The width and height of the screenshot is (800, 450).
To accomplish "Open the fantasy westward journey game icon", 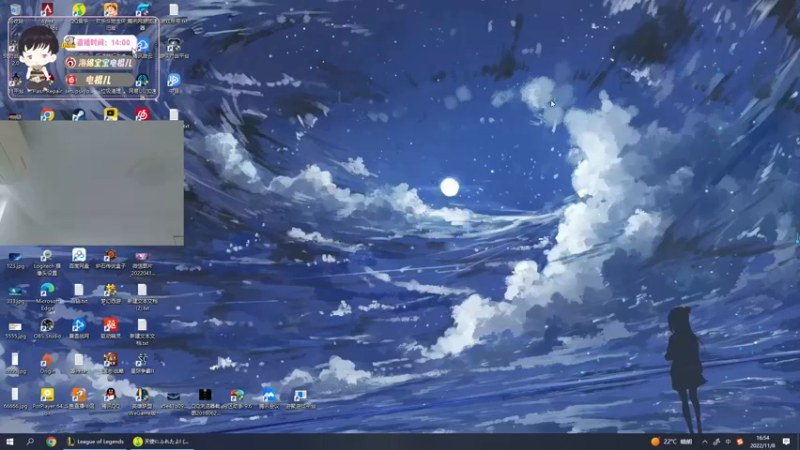I will (x=110, y=294).
